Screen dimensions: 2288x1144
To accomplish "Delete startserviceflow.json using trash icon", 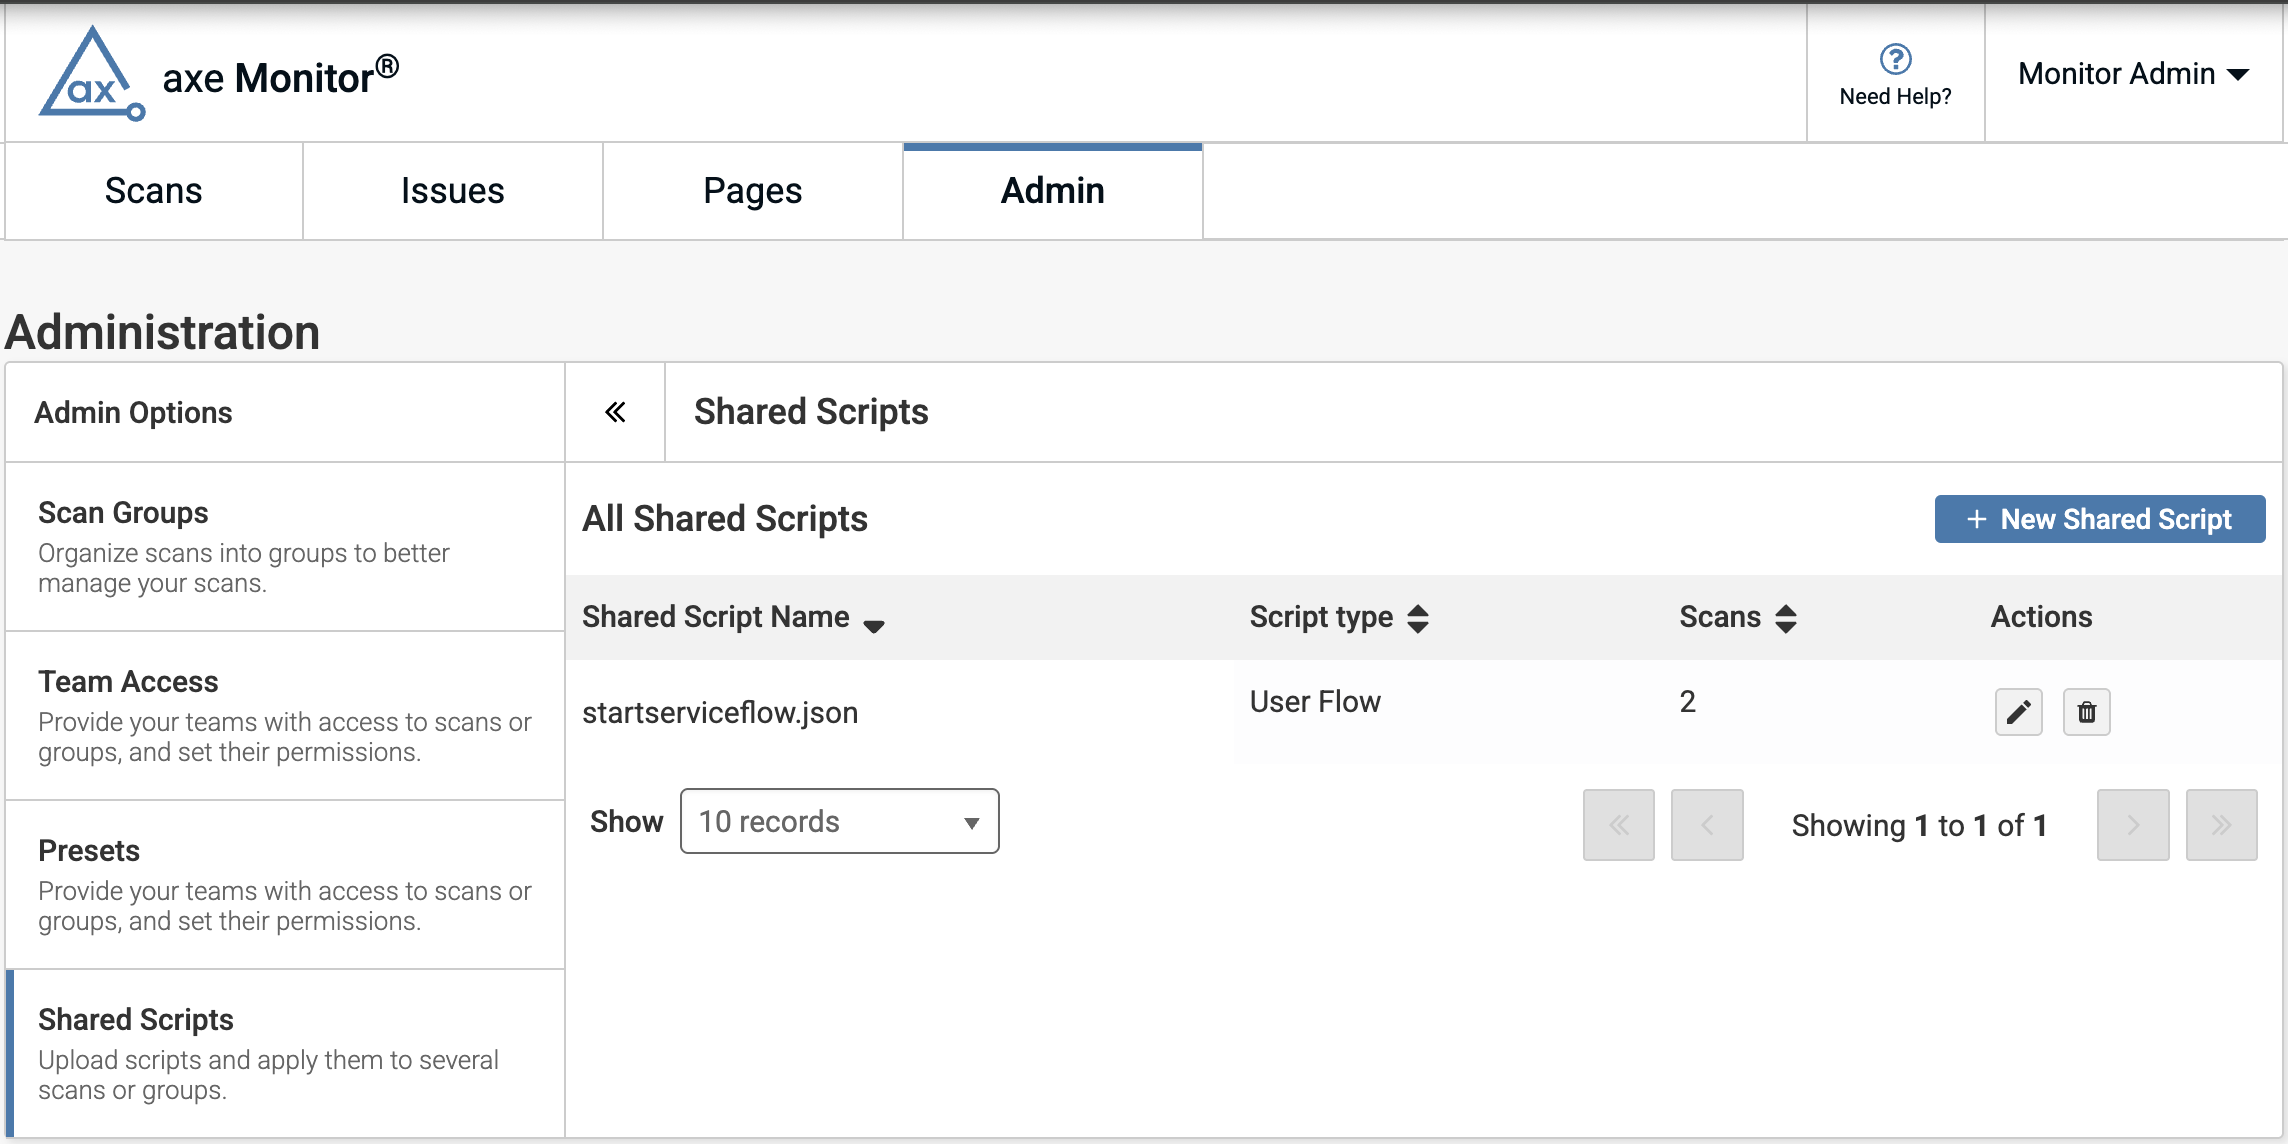I will tap(2087, 712).
